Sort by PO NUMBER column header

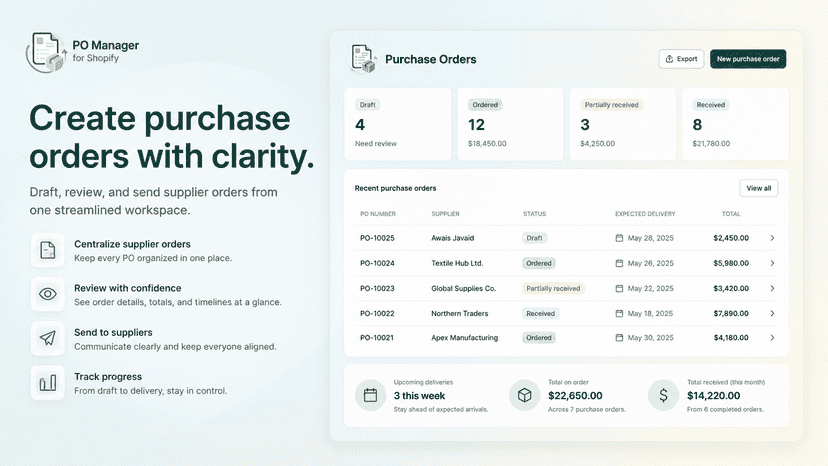pos(378,214)
